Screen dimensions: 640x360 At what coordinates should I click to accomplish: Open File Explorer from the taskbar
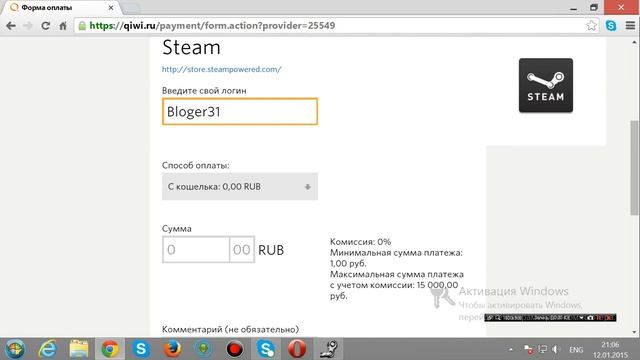78,349
